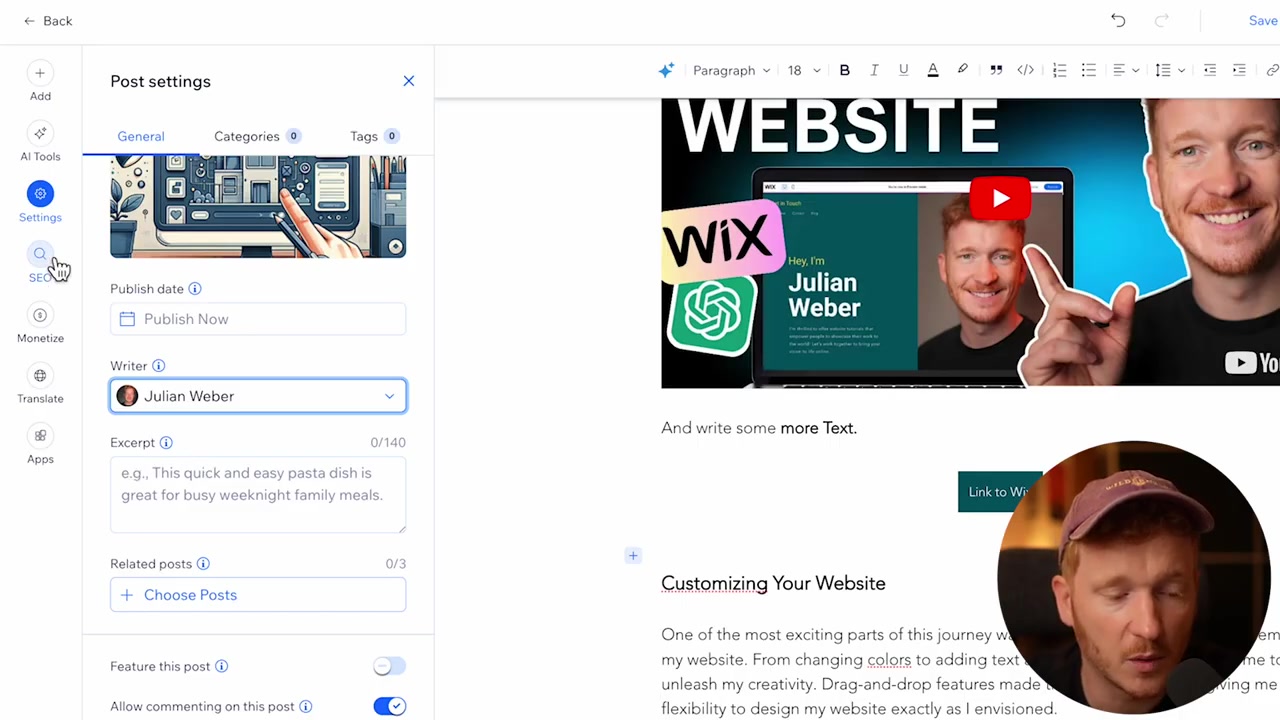This screenshot has height=720, width=1280.
Task: Insert a link from toolbar
Action: [1272, 70]
